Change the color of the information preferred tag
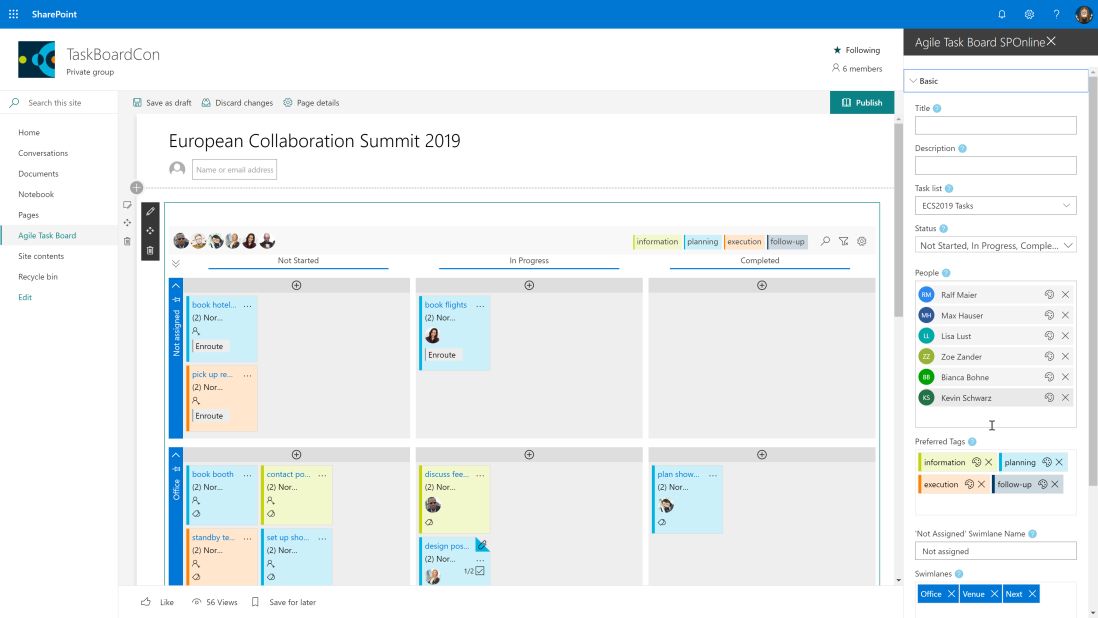This screenshot has height=618, width=1098. point(976,462)
